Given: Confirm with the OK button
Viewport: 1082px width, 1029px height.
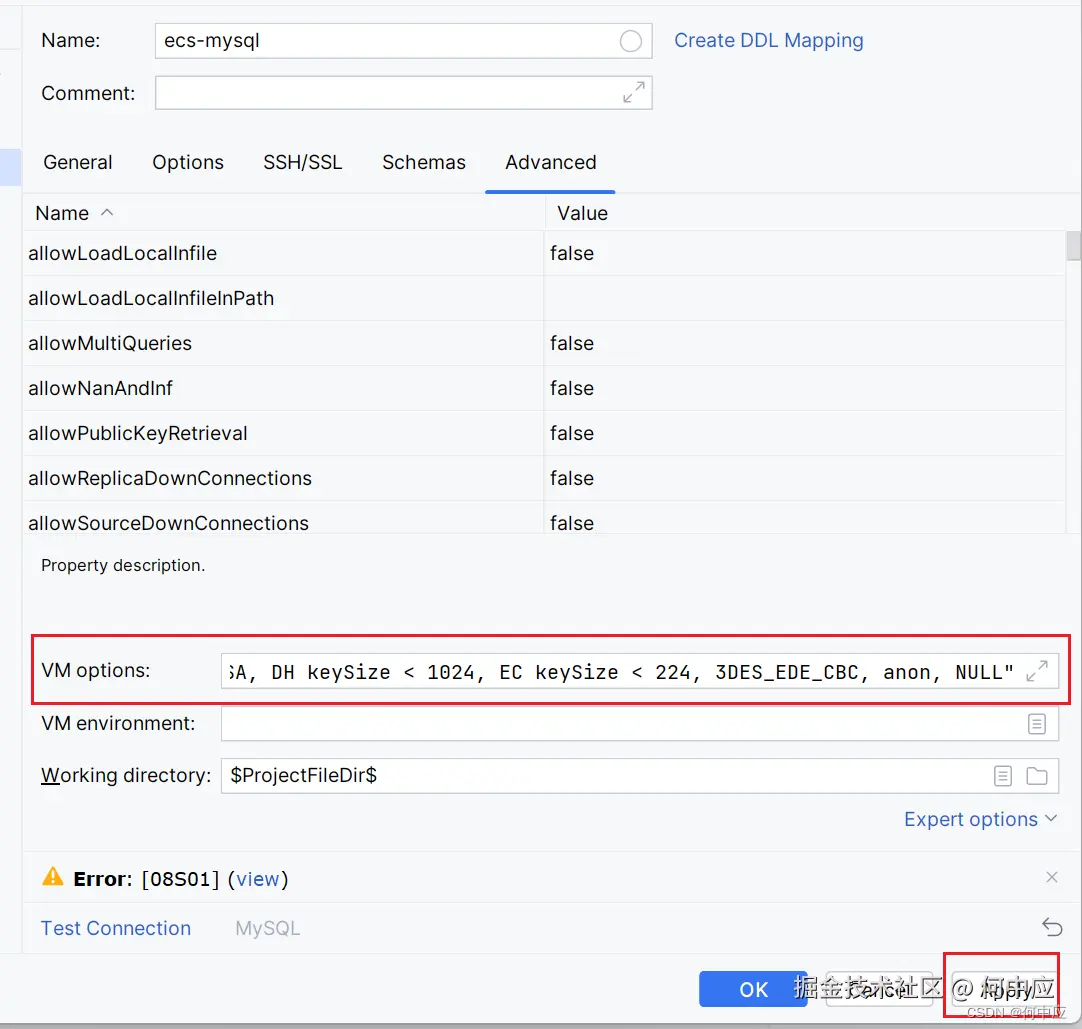Looking at the screenshot, I should coord(753,989).
